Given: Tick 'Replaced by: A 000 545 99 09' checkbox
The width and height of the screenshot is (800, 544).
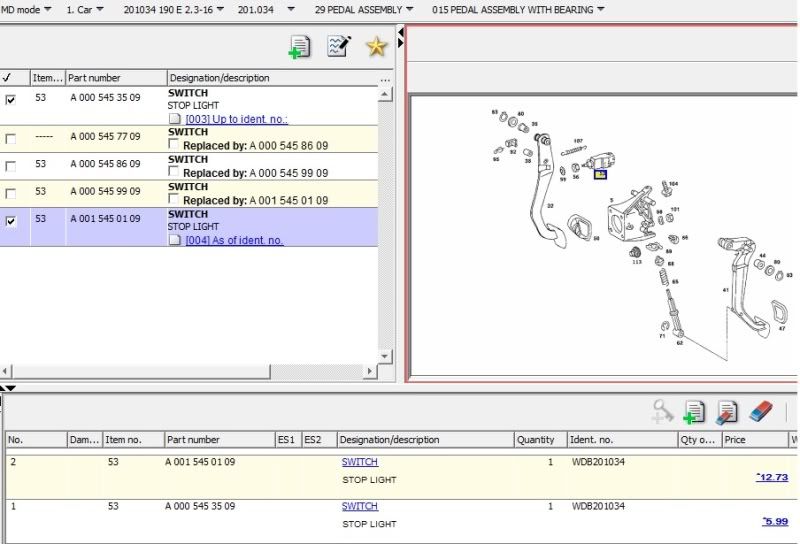Looking at the screenshot, I should pyautogui.click(x=174, y=171).
